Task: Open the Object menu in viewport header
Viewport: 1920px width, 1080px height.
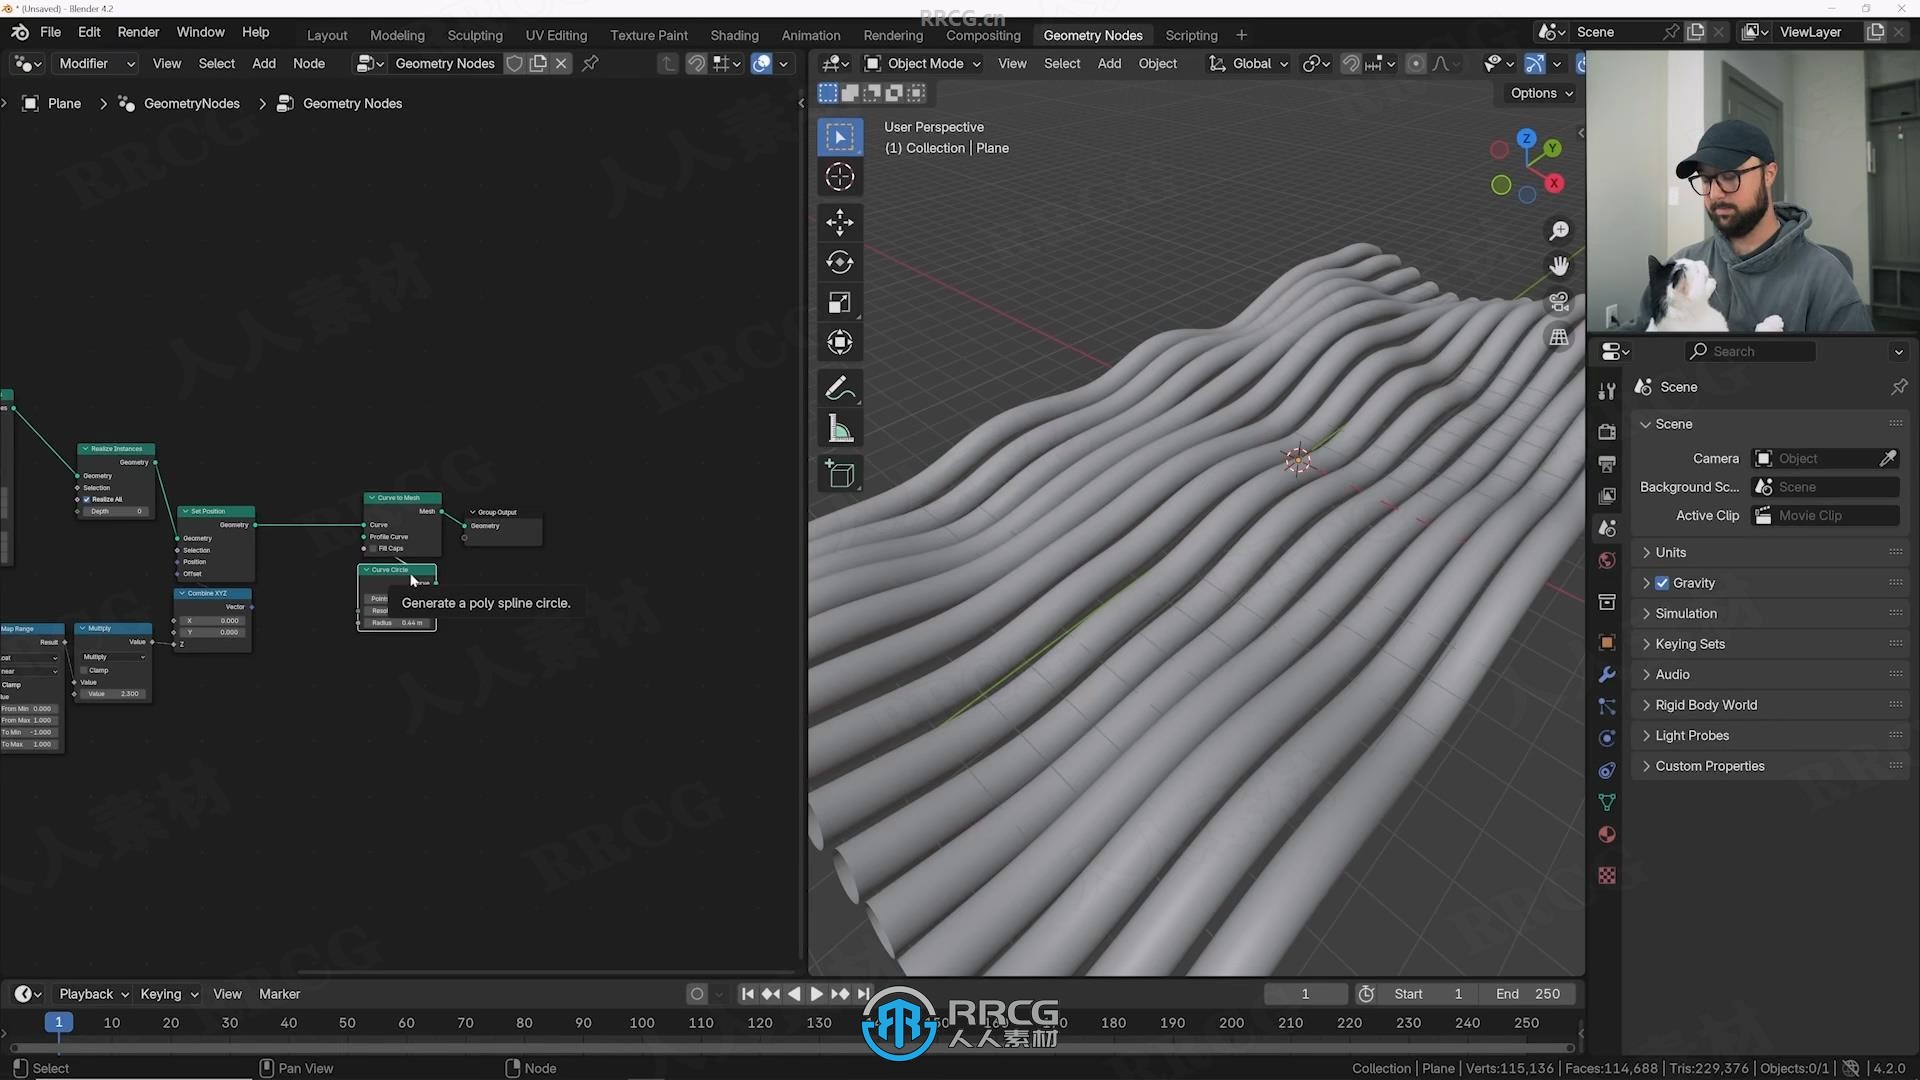Action: (1157, 63)
